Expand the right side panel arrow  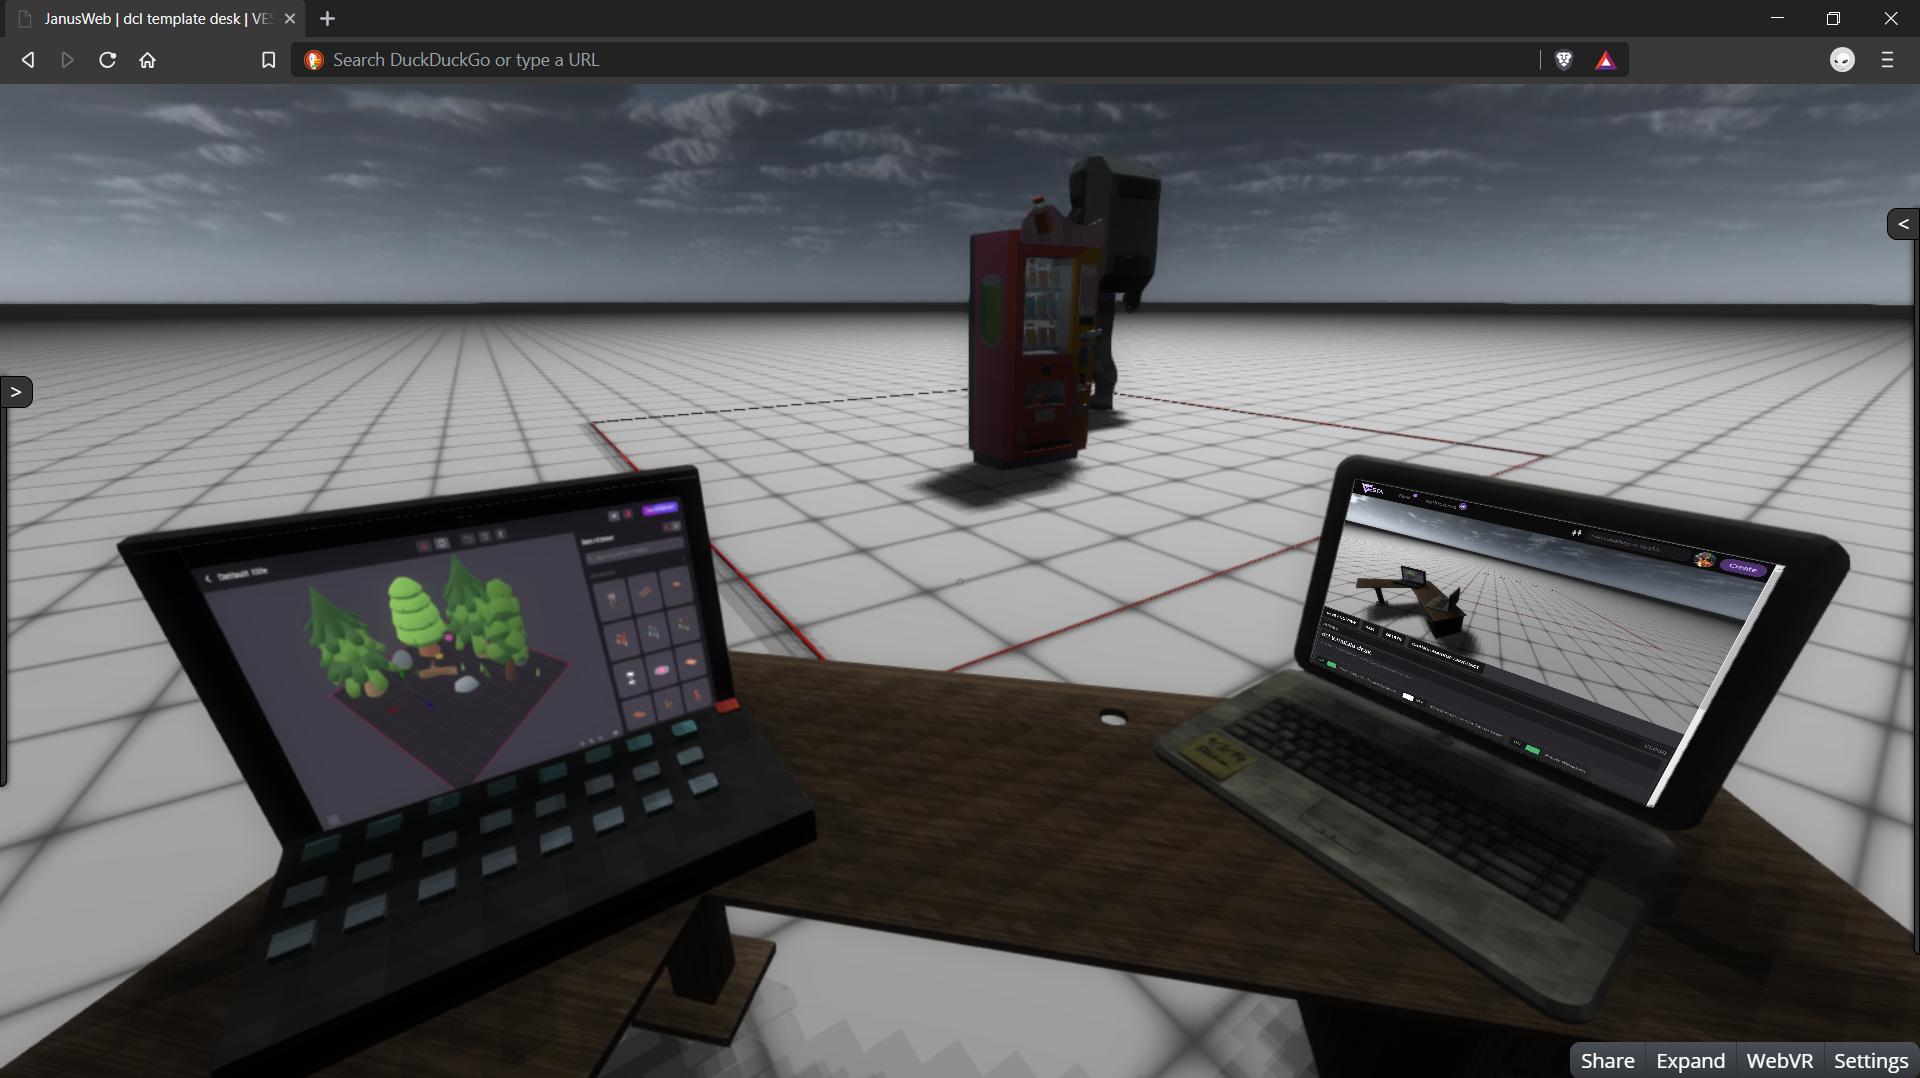point(1903,224)
